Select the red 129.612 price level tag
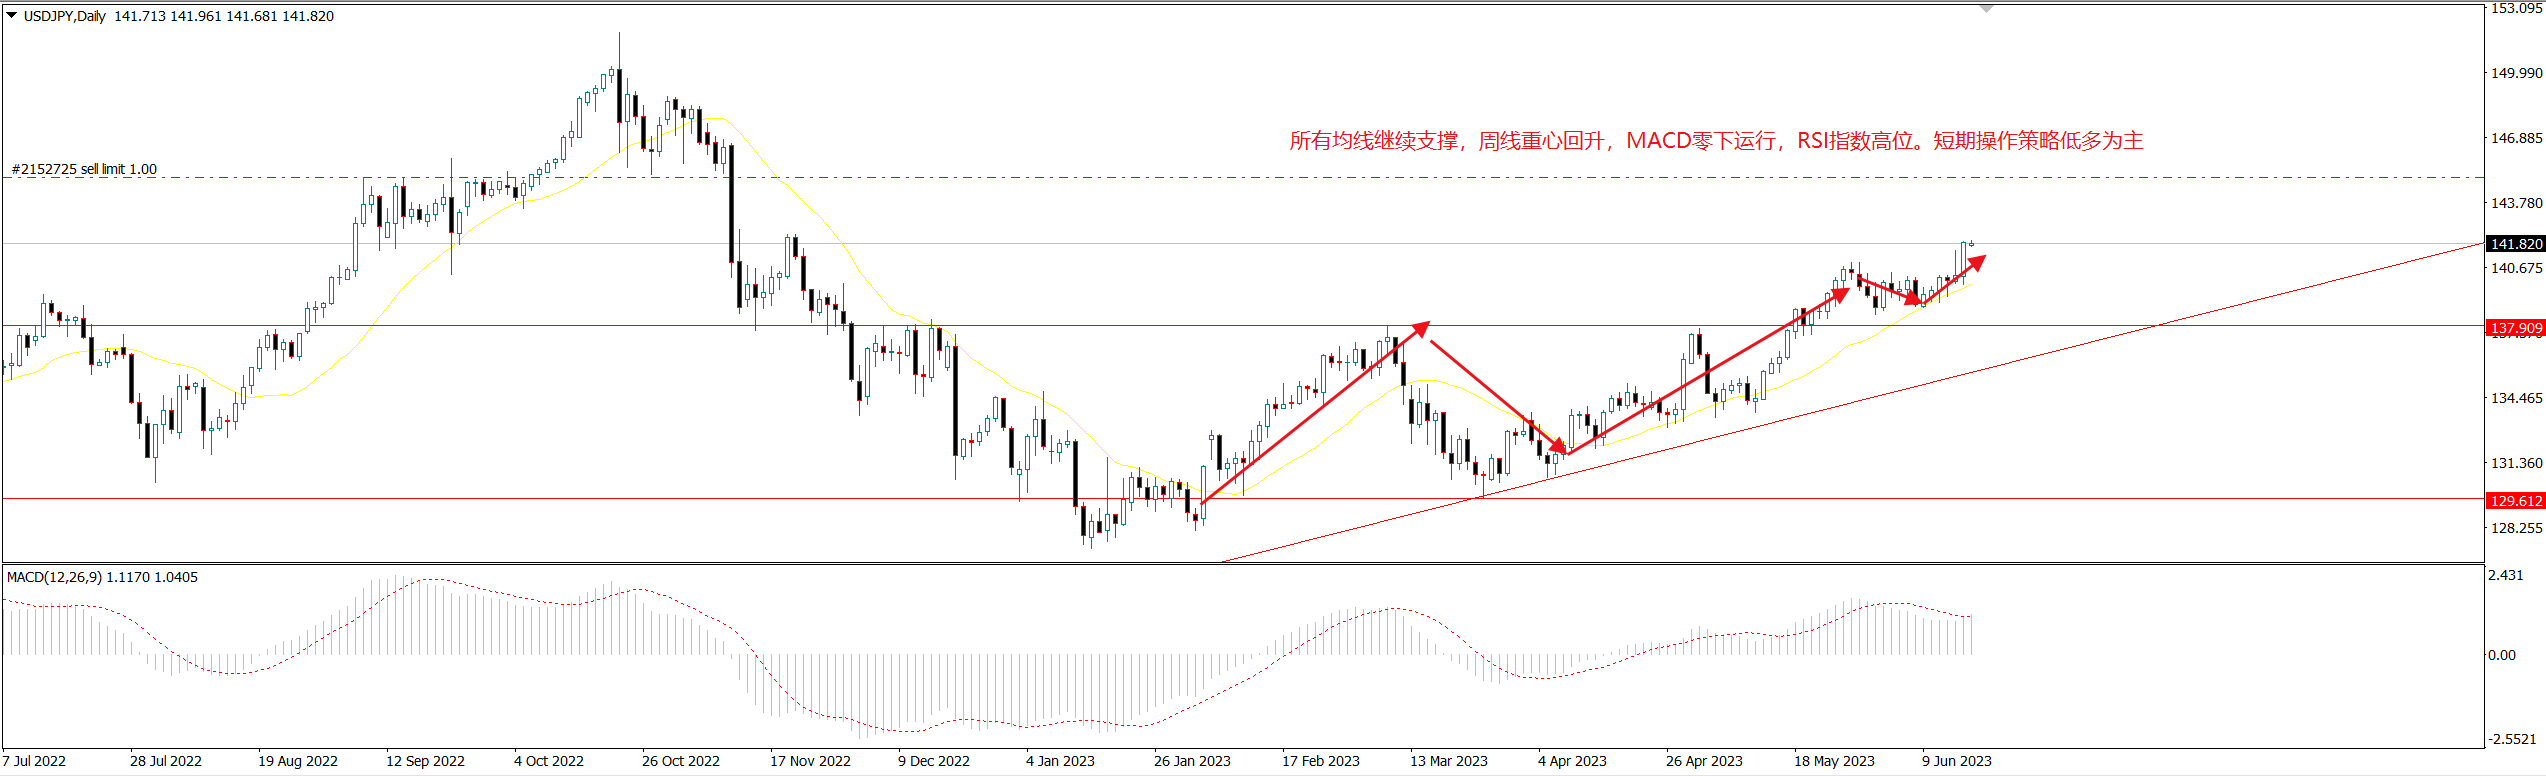The height and width of the screenshot is (776, 2546). (x=2515, y=501)
